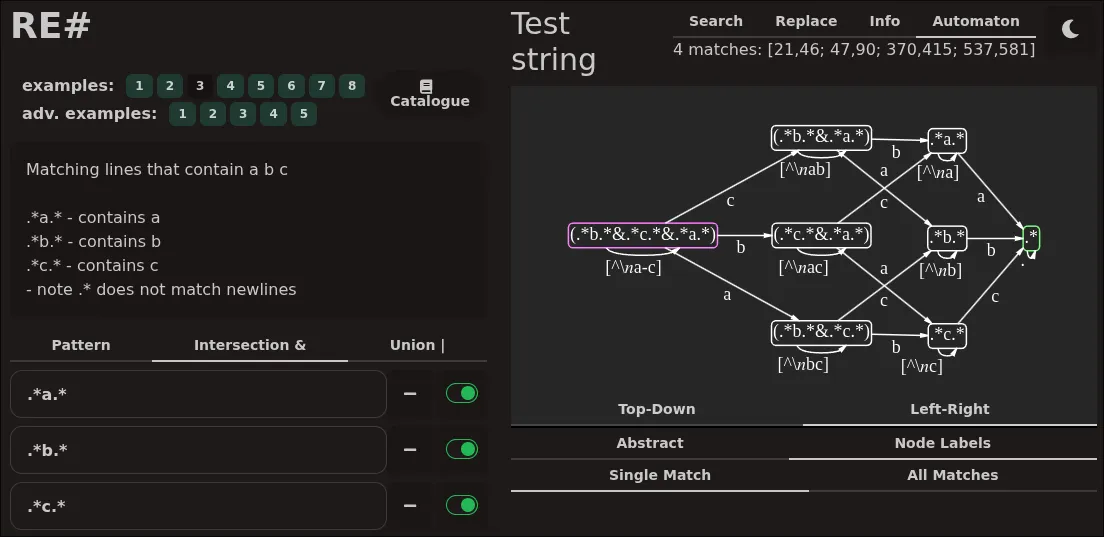Image resolution: width=1104 pixels, height=537 pixels.
Task: Select All Matches mode
Action: click(x=952, y=475)
